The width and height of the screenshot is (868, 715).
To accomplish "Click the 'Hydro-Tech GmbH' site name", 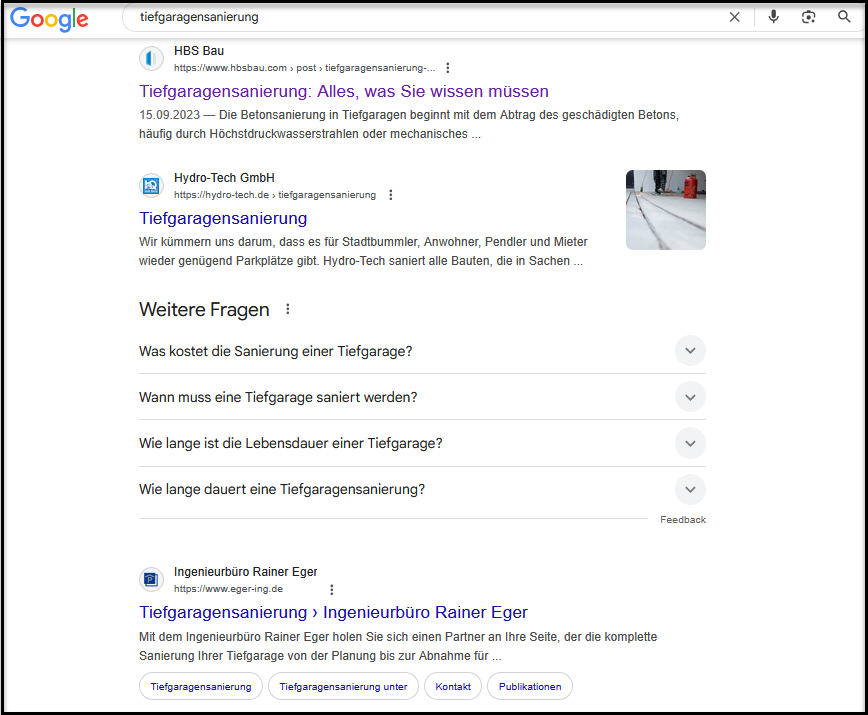I will (224, 178).
